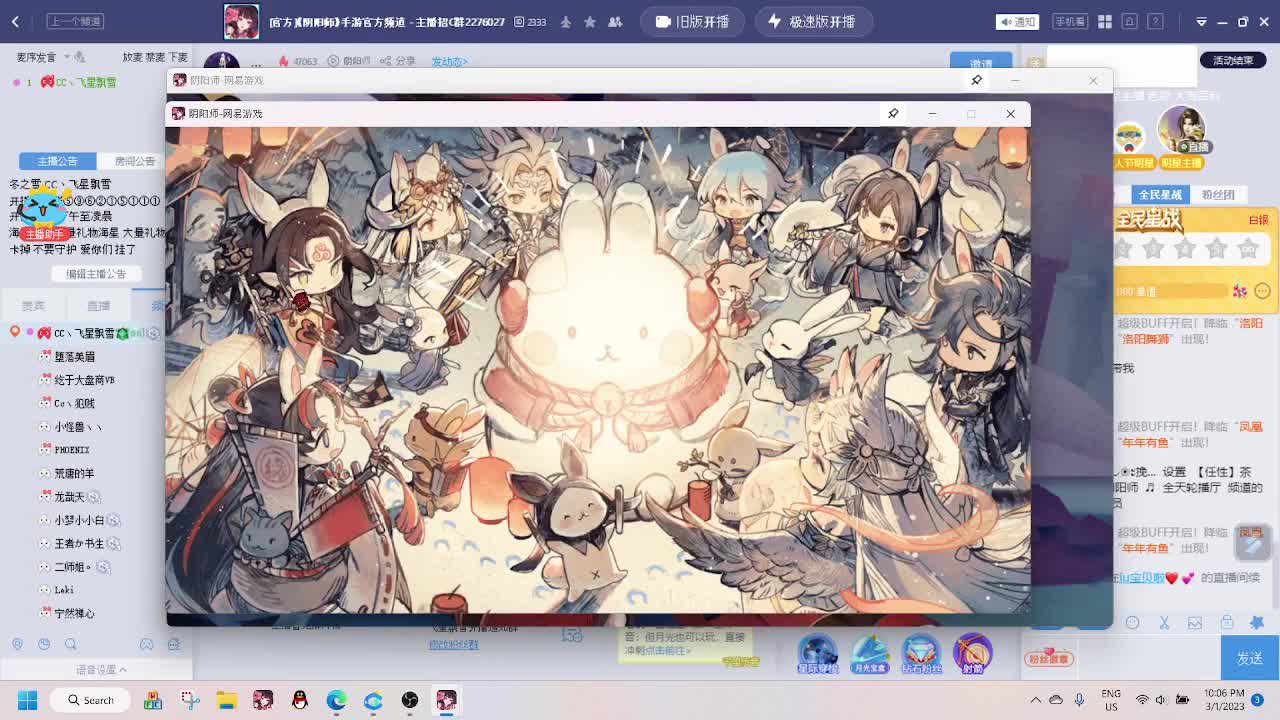Open the 直播 streamer avatar on right

pyautogui.click(x=1181, y=129)
